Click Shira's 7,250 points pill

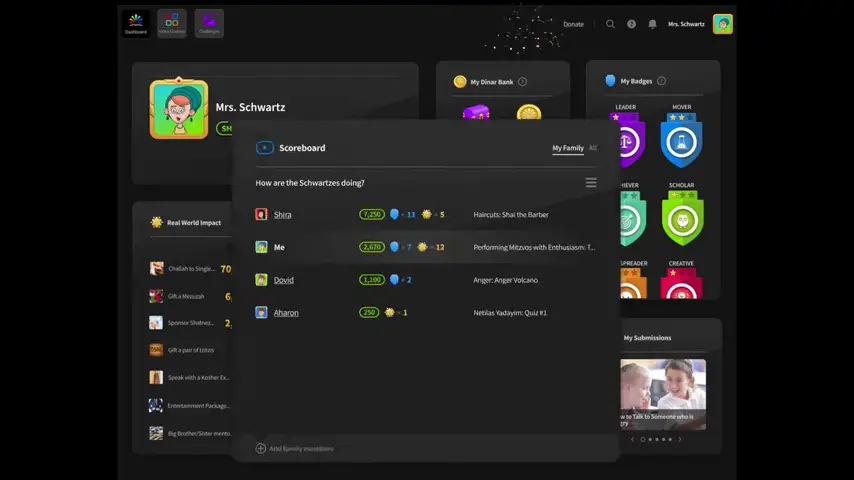pos(371,214)
